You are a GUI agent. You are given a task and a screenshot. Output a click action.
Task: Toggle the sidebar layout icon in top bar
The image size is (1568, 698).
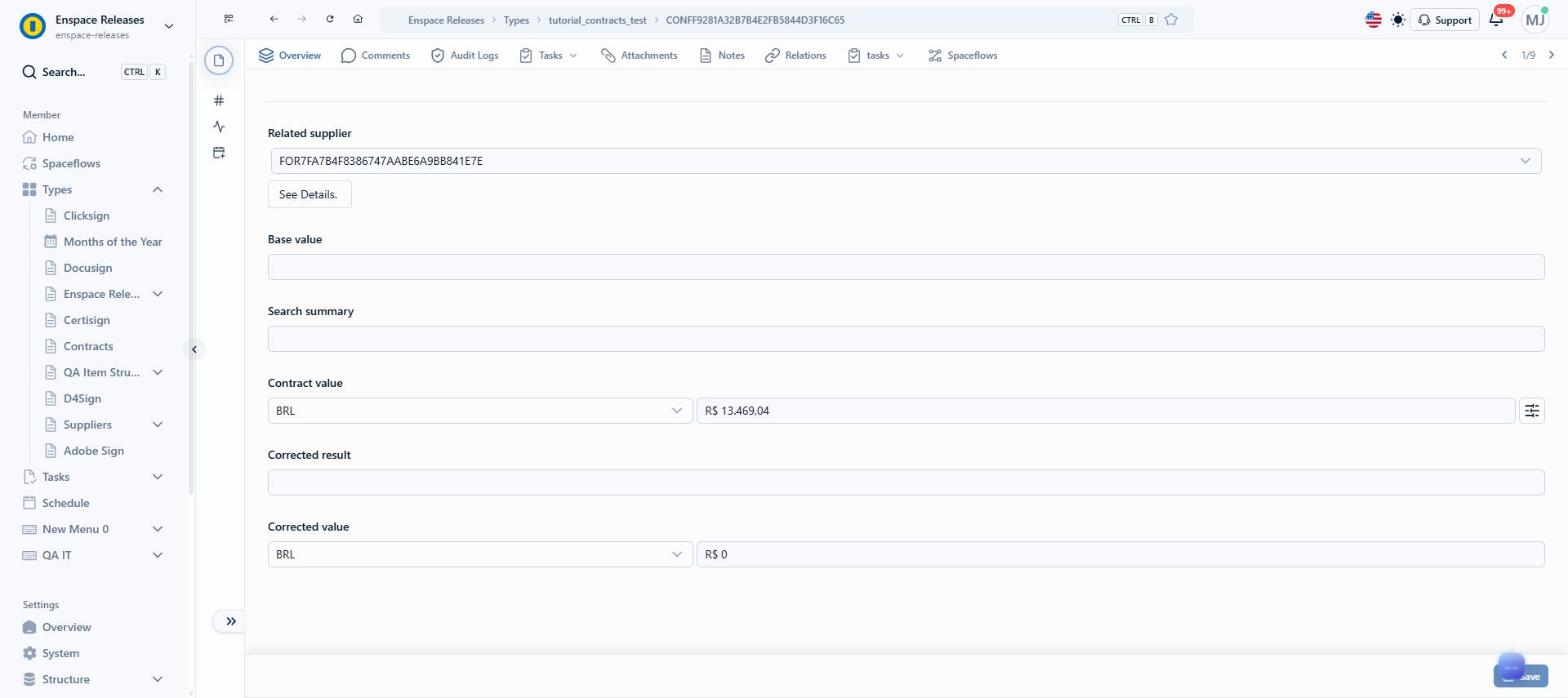(x=229, y=19)
